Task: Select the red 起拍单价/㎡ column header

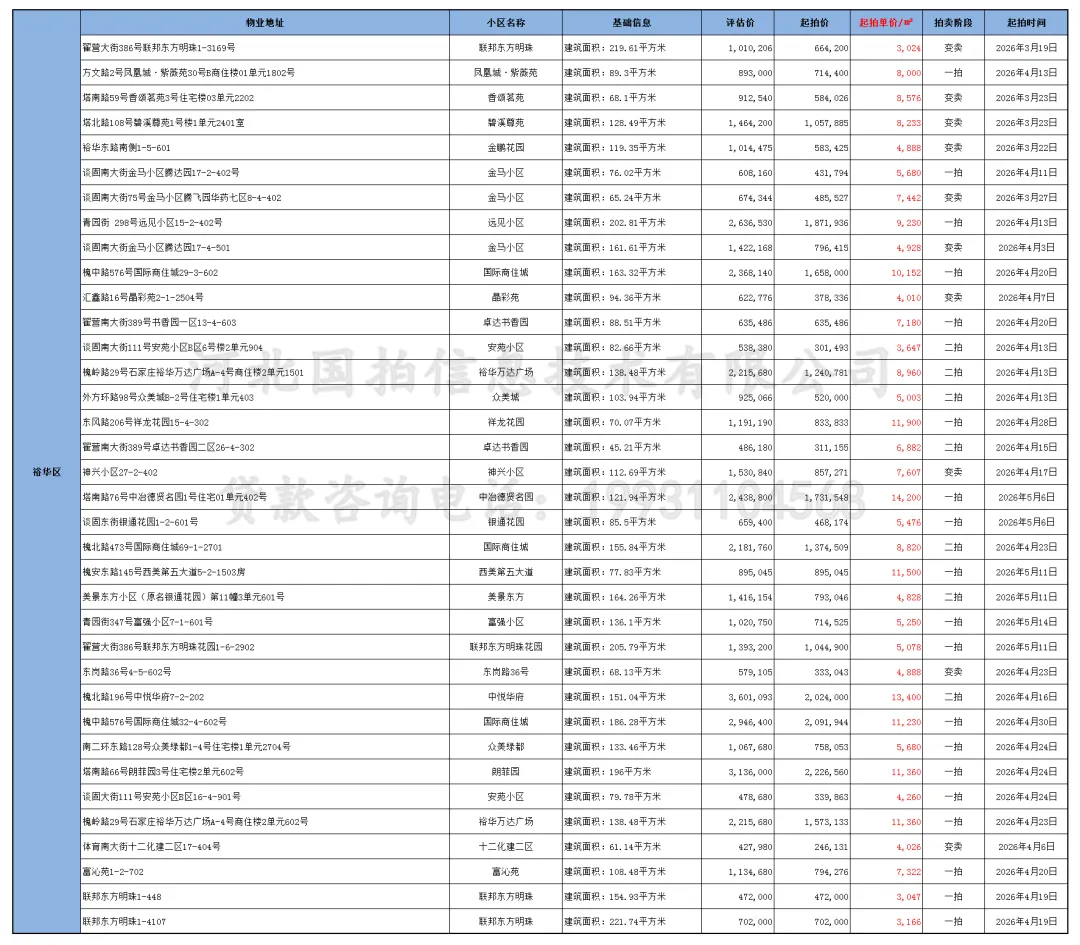Action: click(886, 23)
